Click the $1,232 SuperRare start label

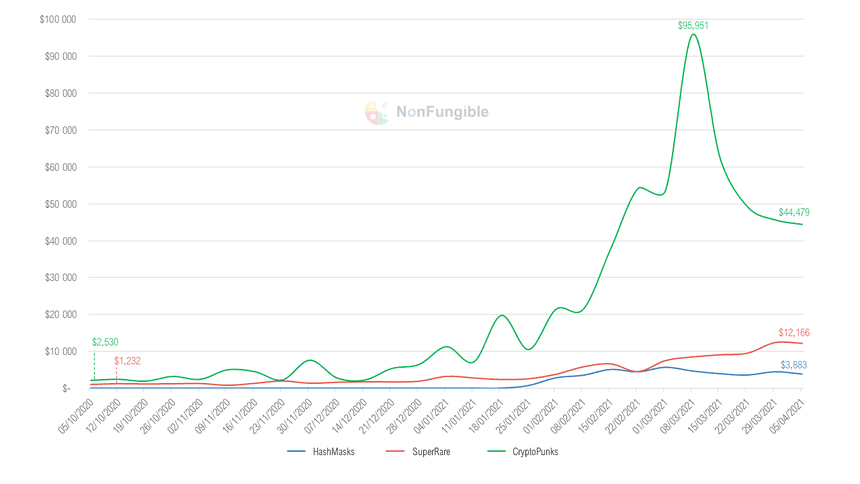pos(129,360)
